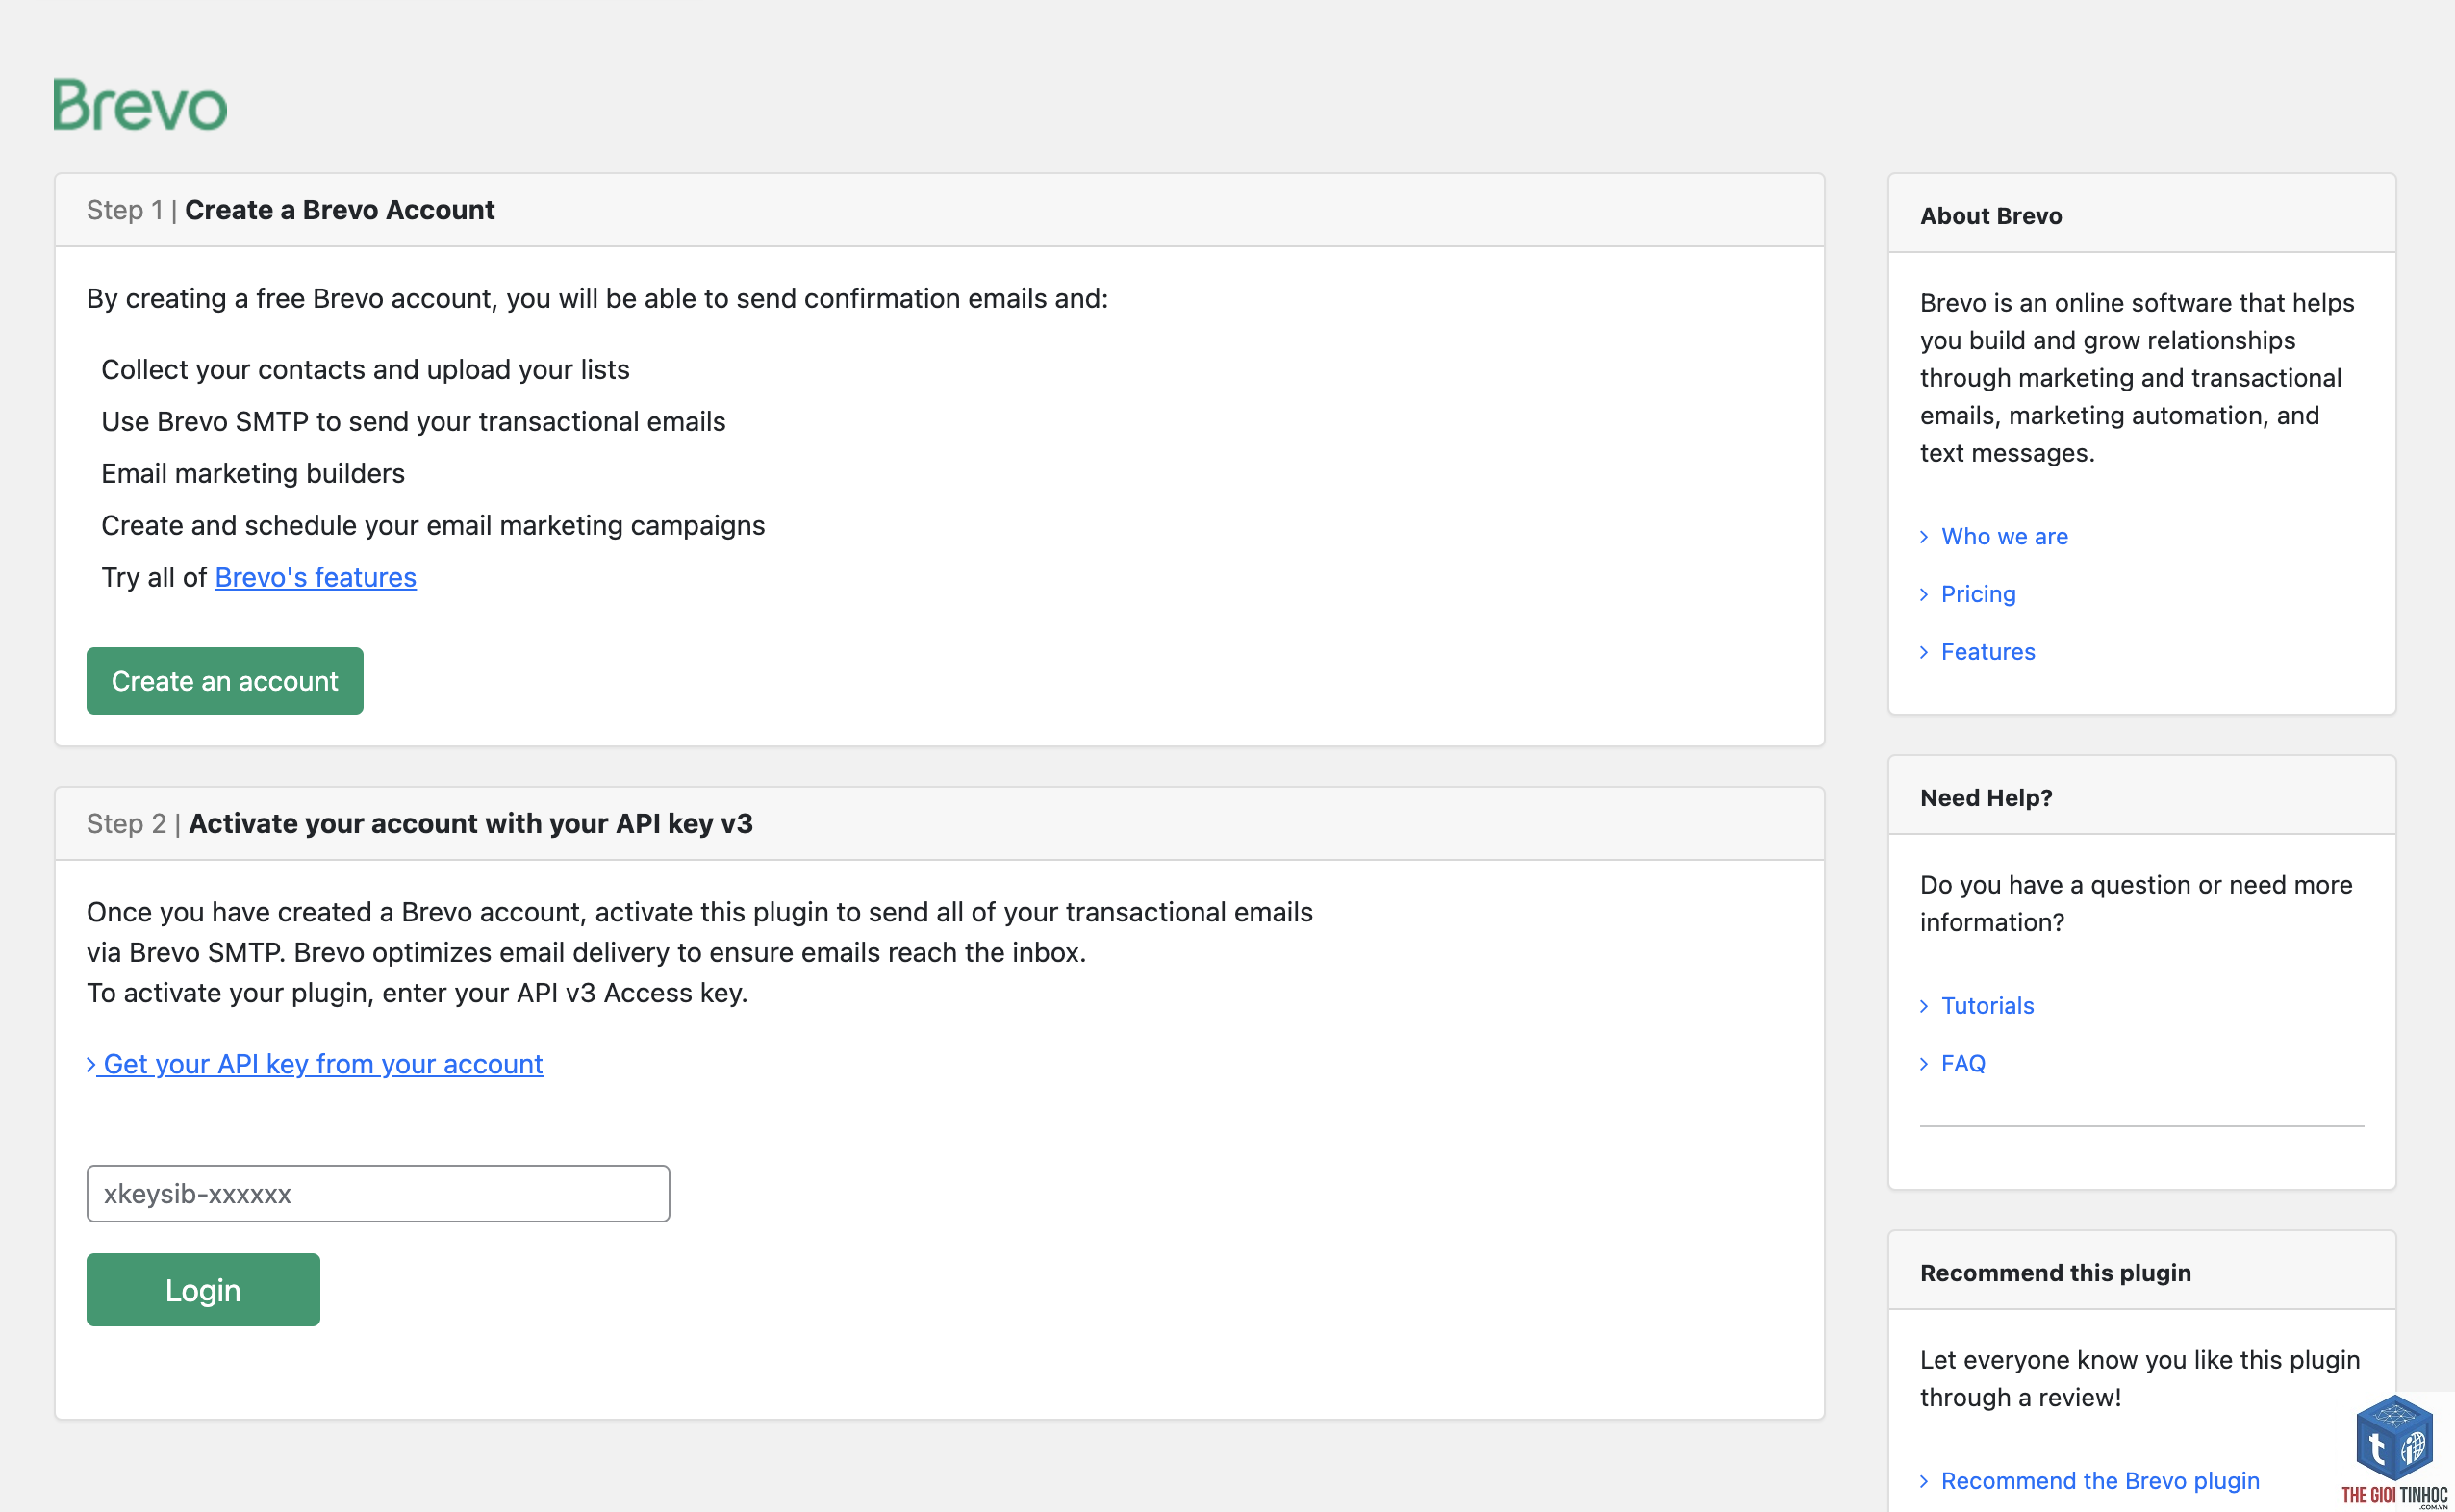Click 'Let everyone know you like this plugin' text
The width and height of the screenshot is (2455, 1512).
pos(2140,1379)
